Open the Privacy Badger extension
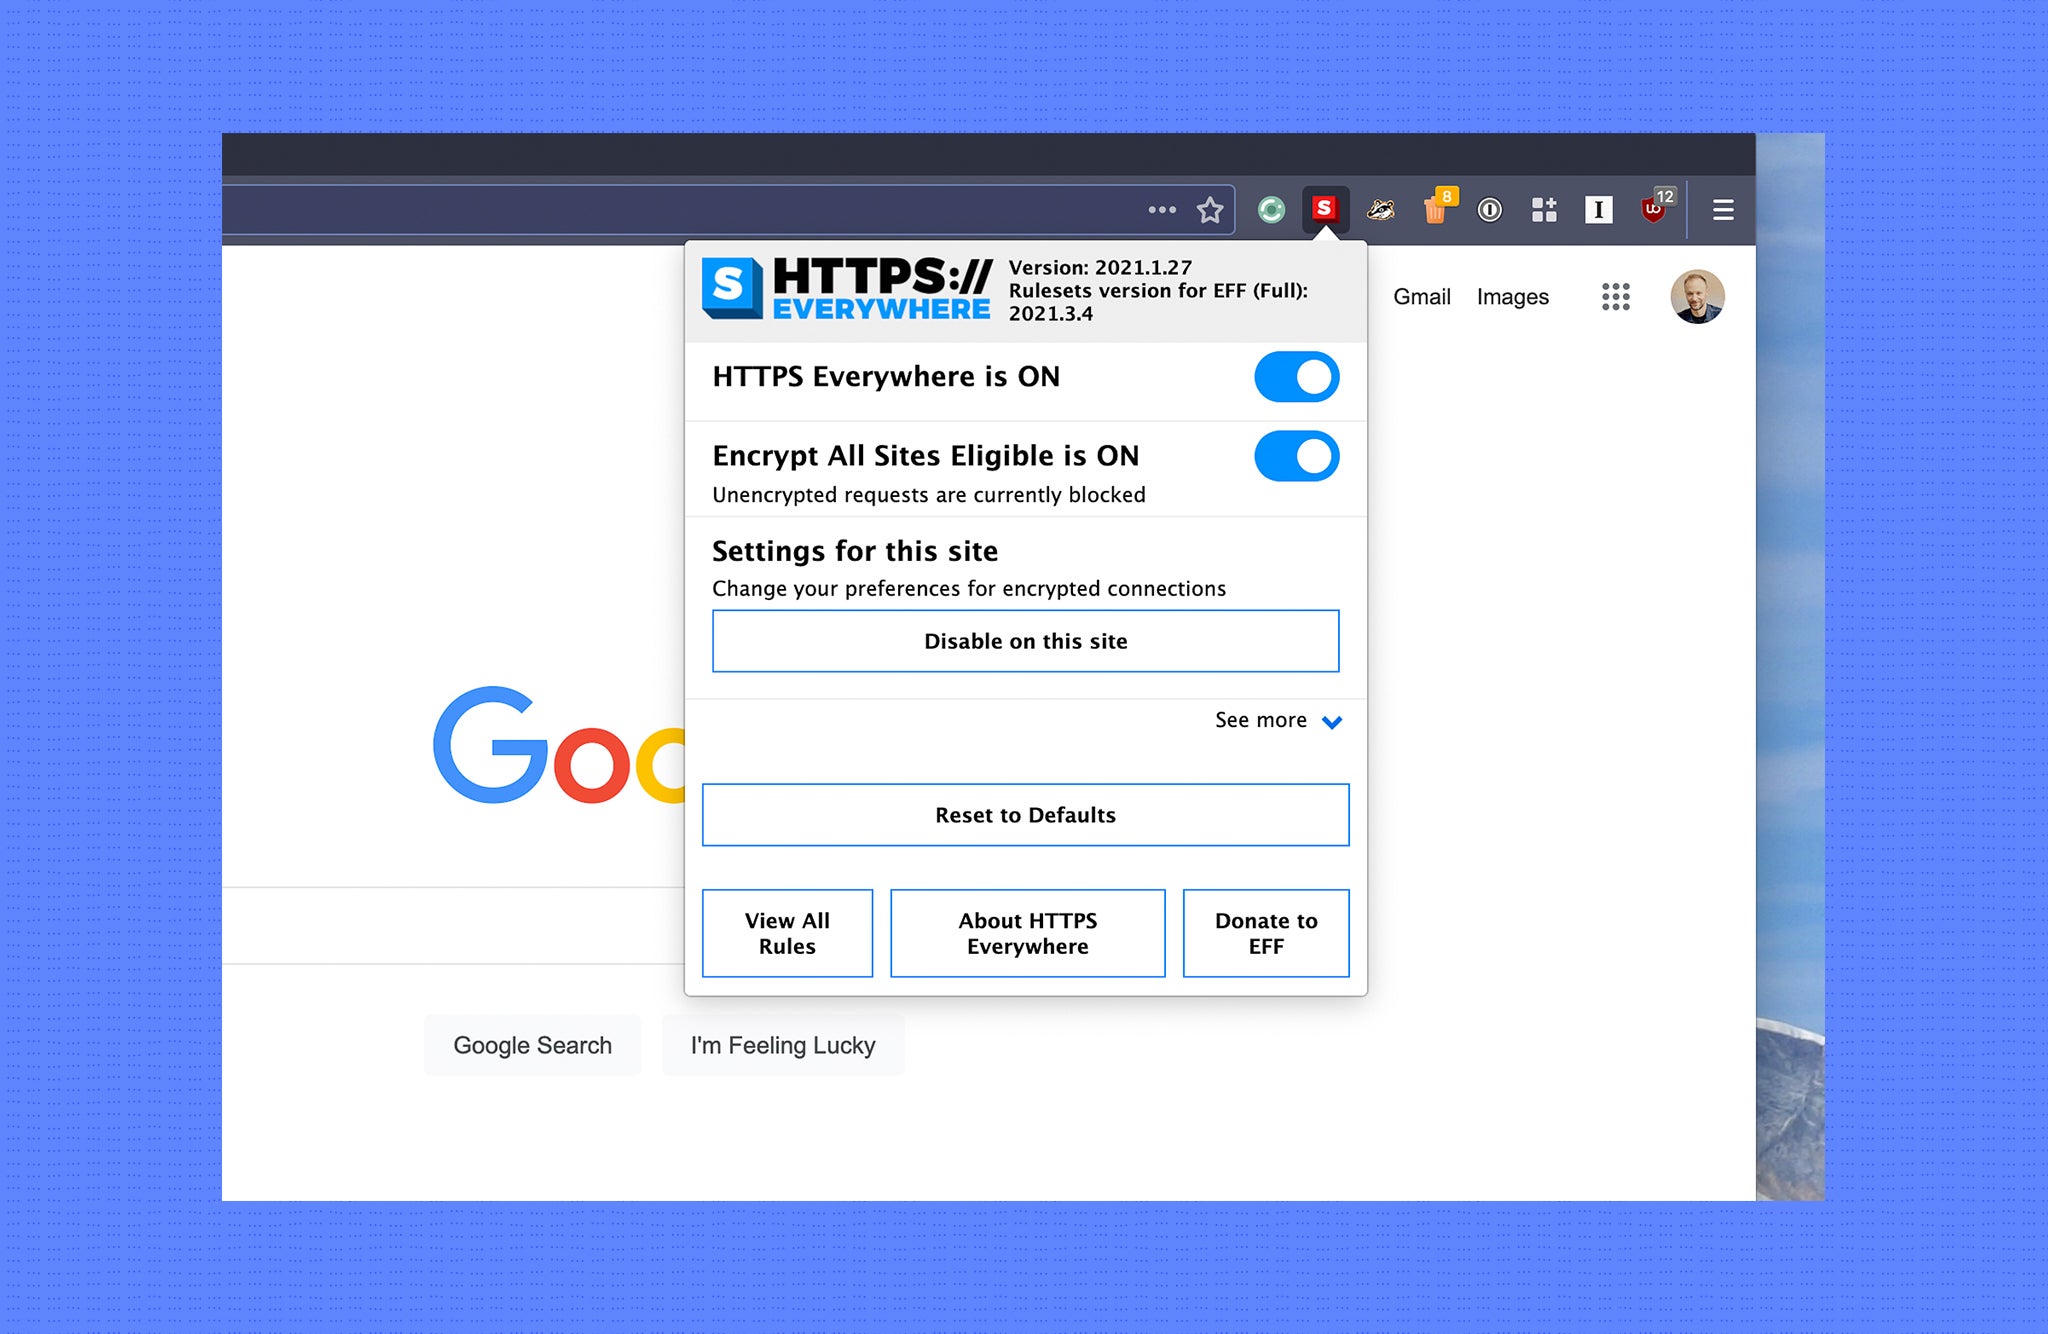This screenshot has height=1334, width=2048. tap(1383, 209)
